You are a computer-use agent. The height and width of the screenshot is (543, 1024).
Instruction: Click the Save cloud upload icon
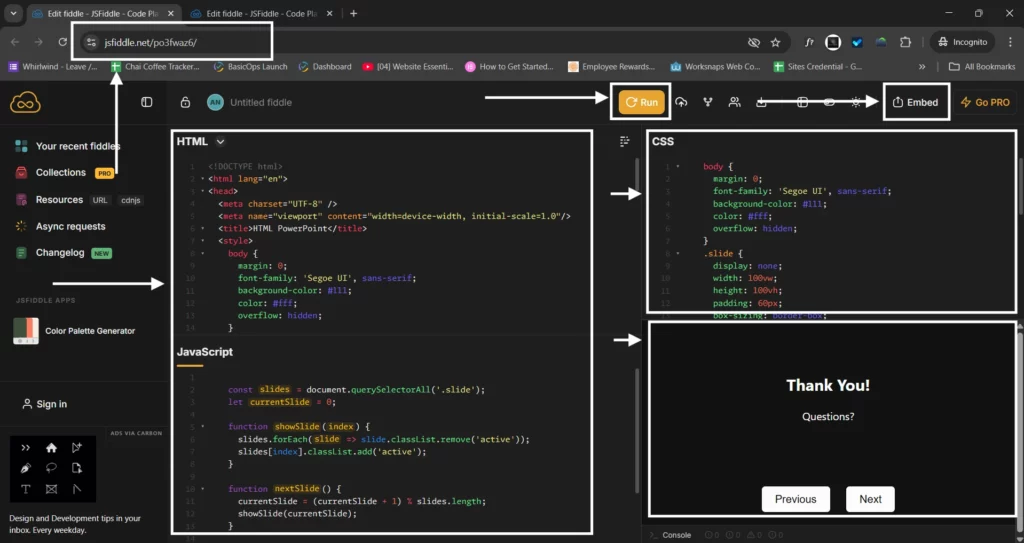(x=682, y=102)
